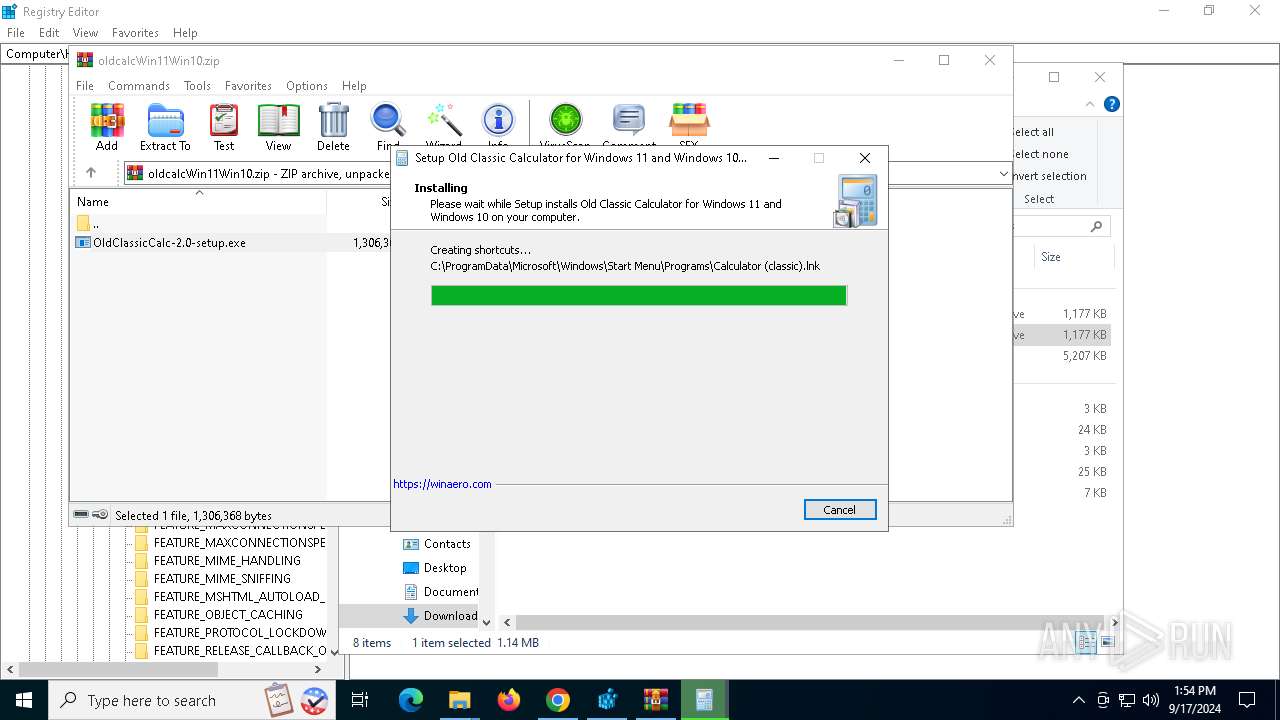Open the Registry Editor taskbar icon
1280x720 pixels.
coord(607,700)
